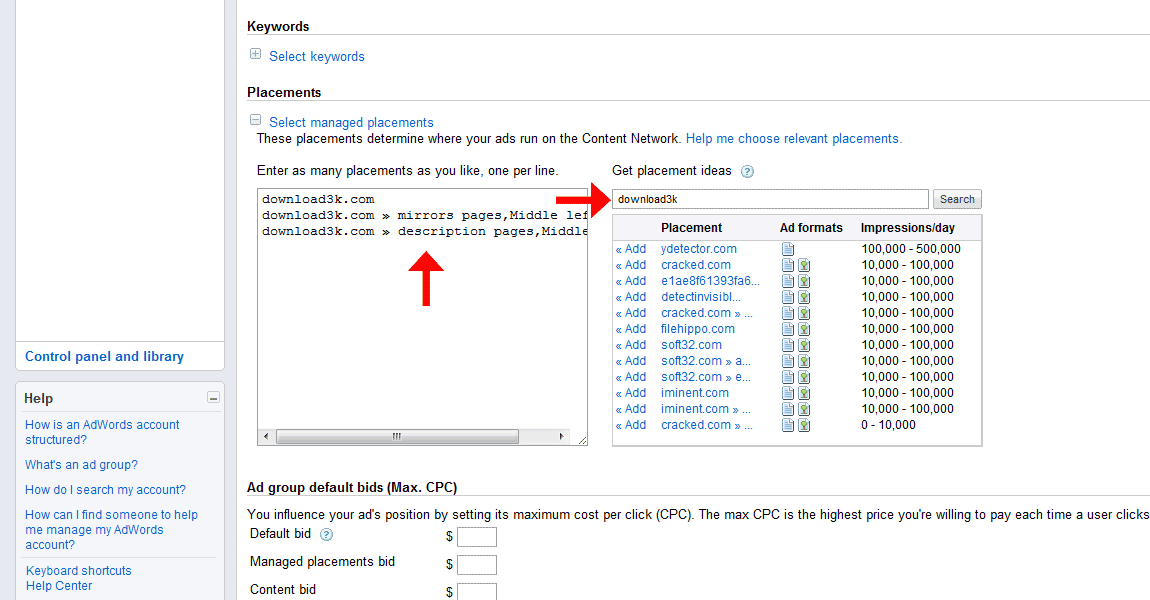The image size is (1150, 600).
Task: Click the scrollbar right arrow in placements box
Action: click(561, 436)
